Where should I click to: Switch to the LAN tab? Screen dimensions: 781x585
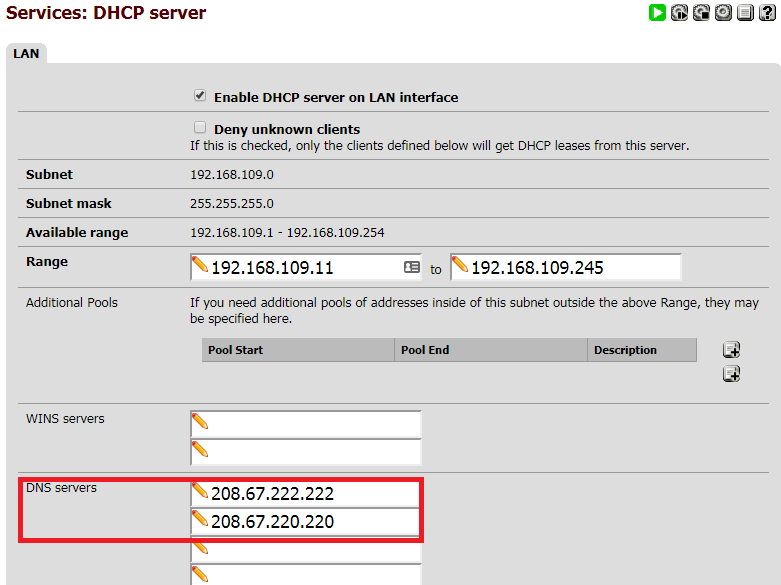26,53
